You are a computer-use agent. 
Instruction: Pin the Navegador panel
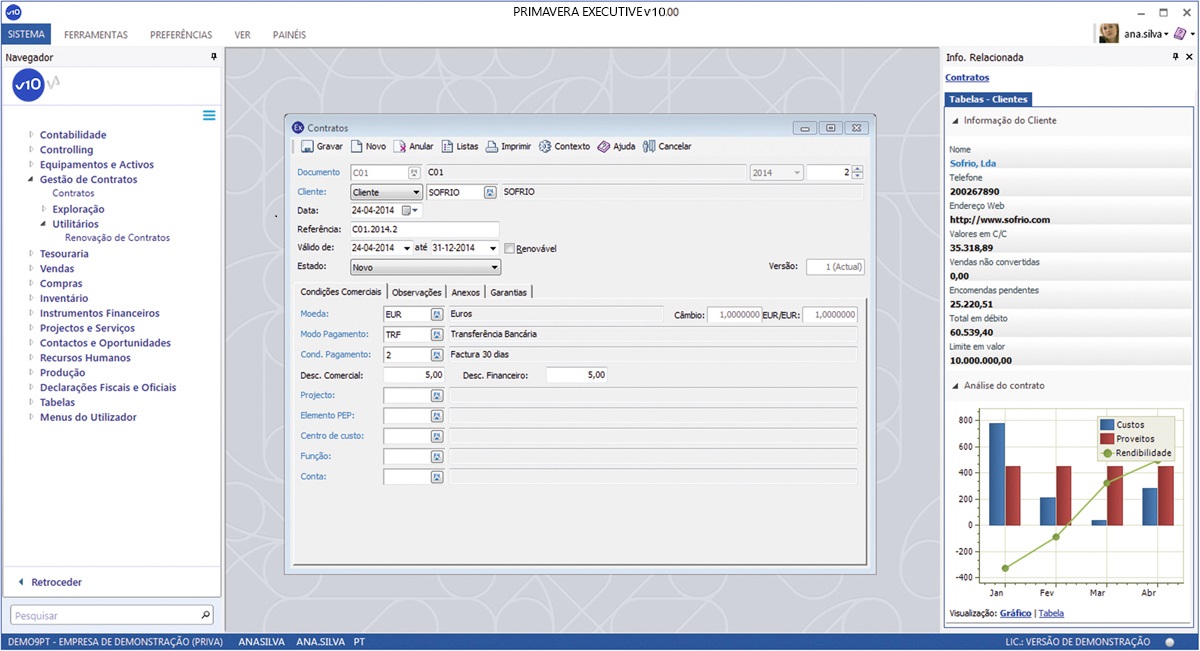(x=213, y=57)
